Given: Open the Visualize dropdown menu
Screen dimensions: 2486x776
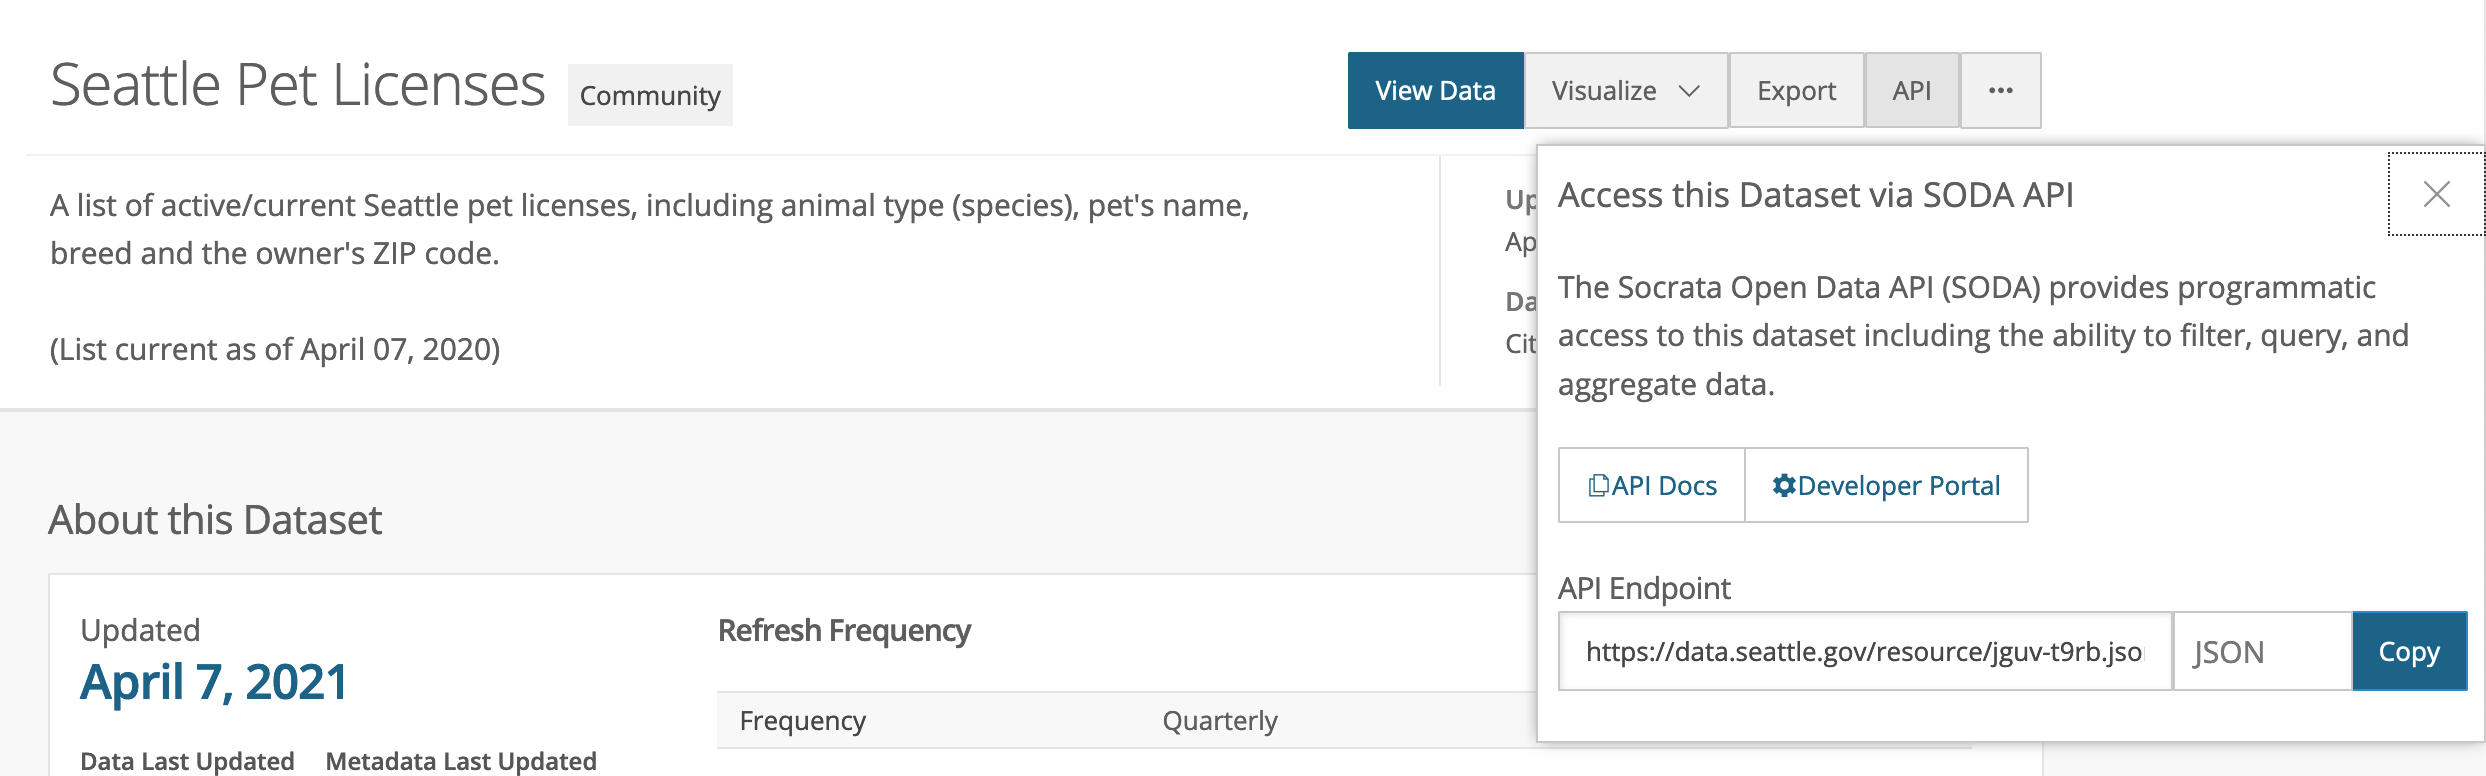Looking at the screenshot, I should (x=1604, y=91).
